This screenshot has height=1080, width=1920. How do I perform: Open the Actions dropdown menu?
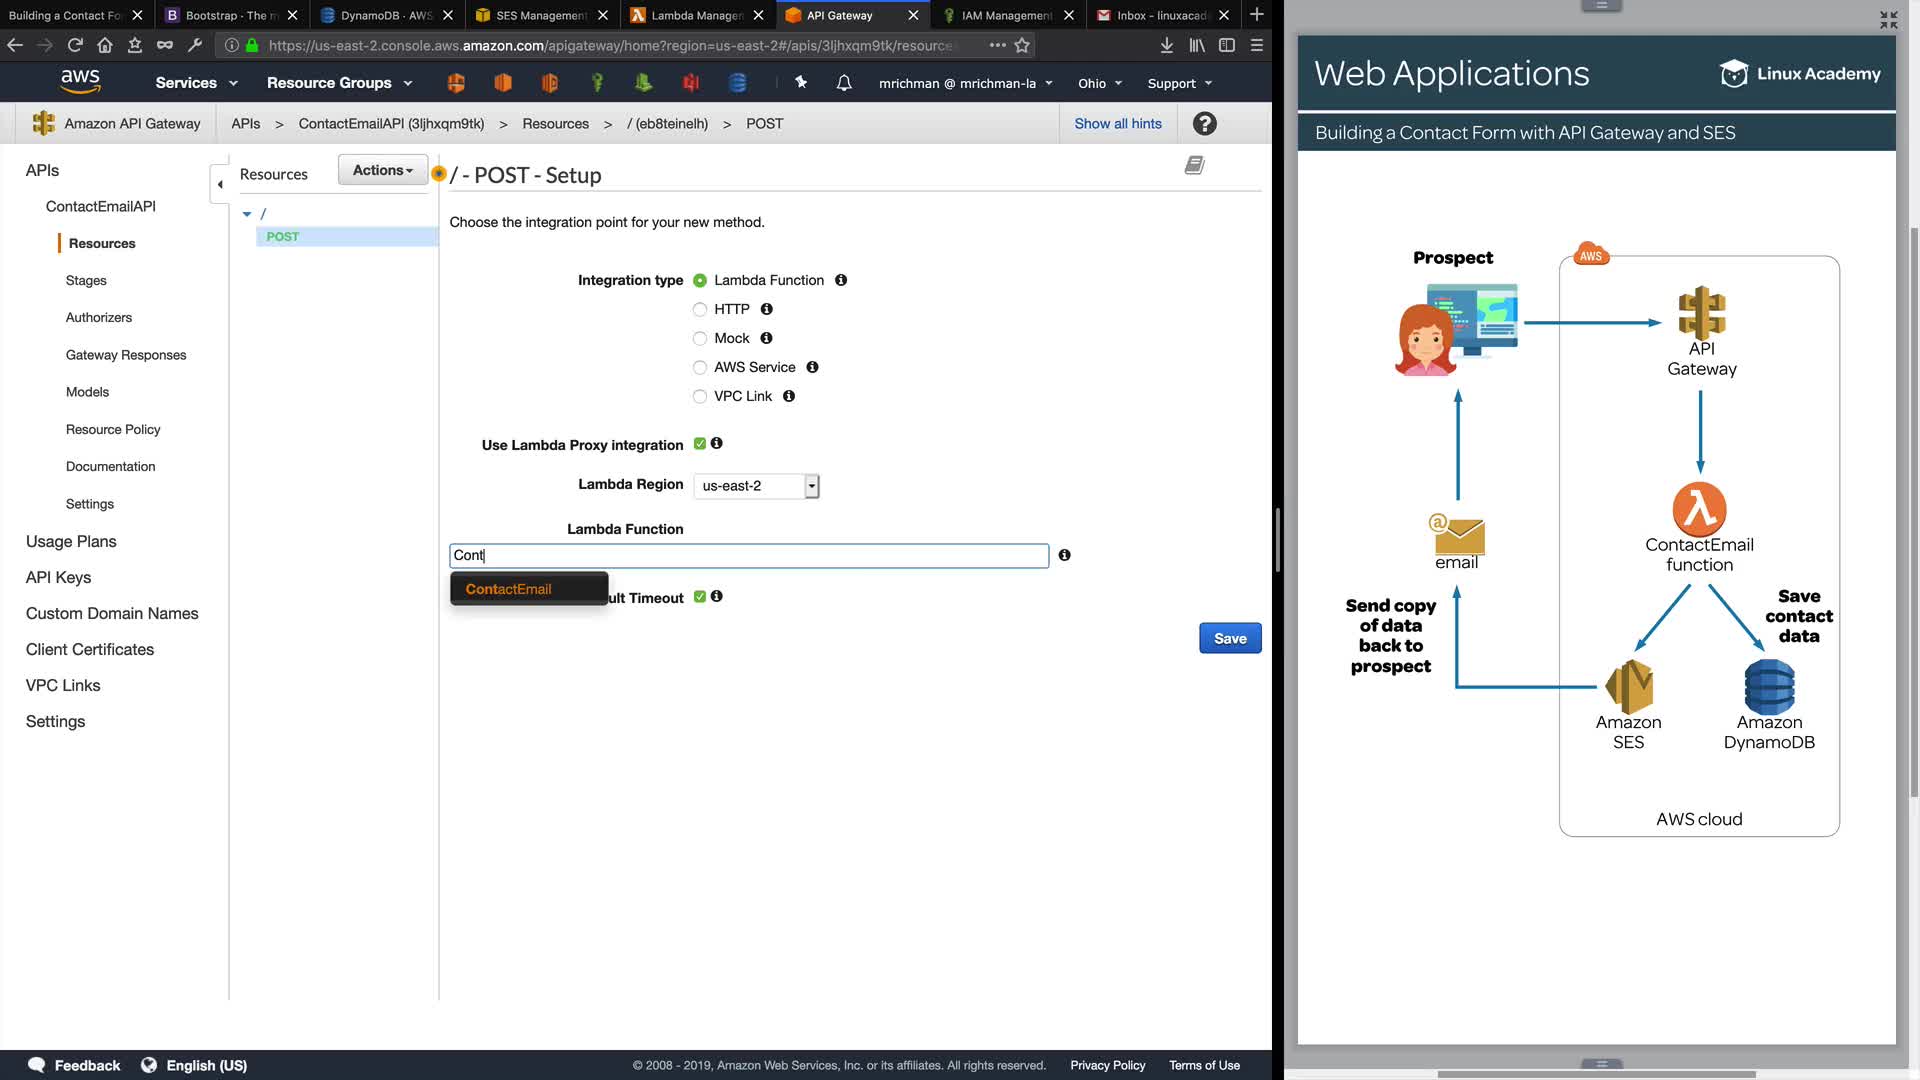(382, 171)
